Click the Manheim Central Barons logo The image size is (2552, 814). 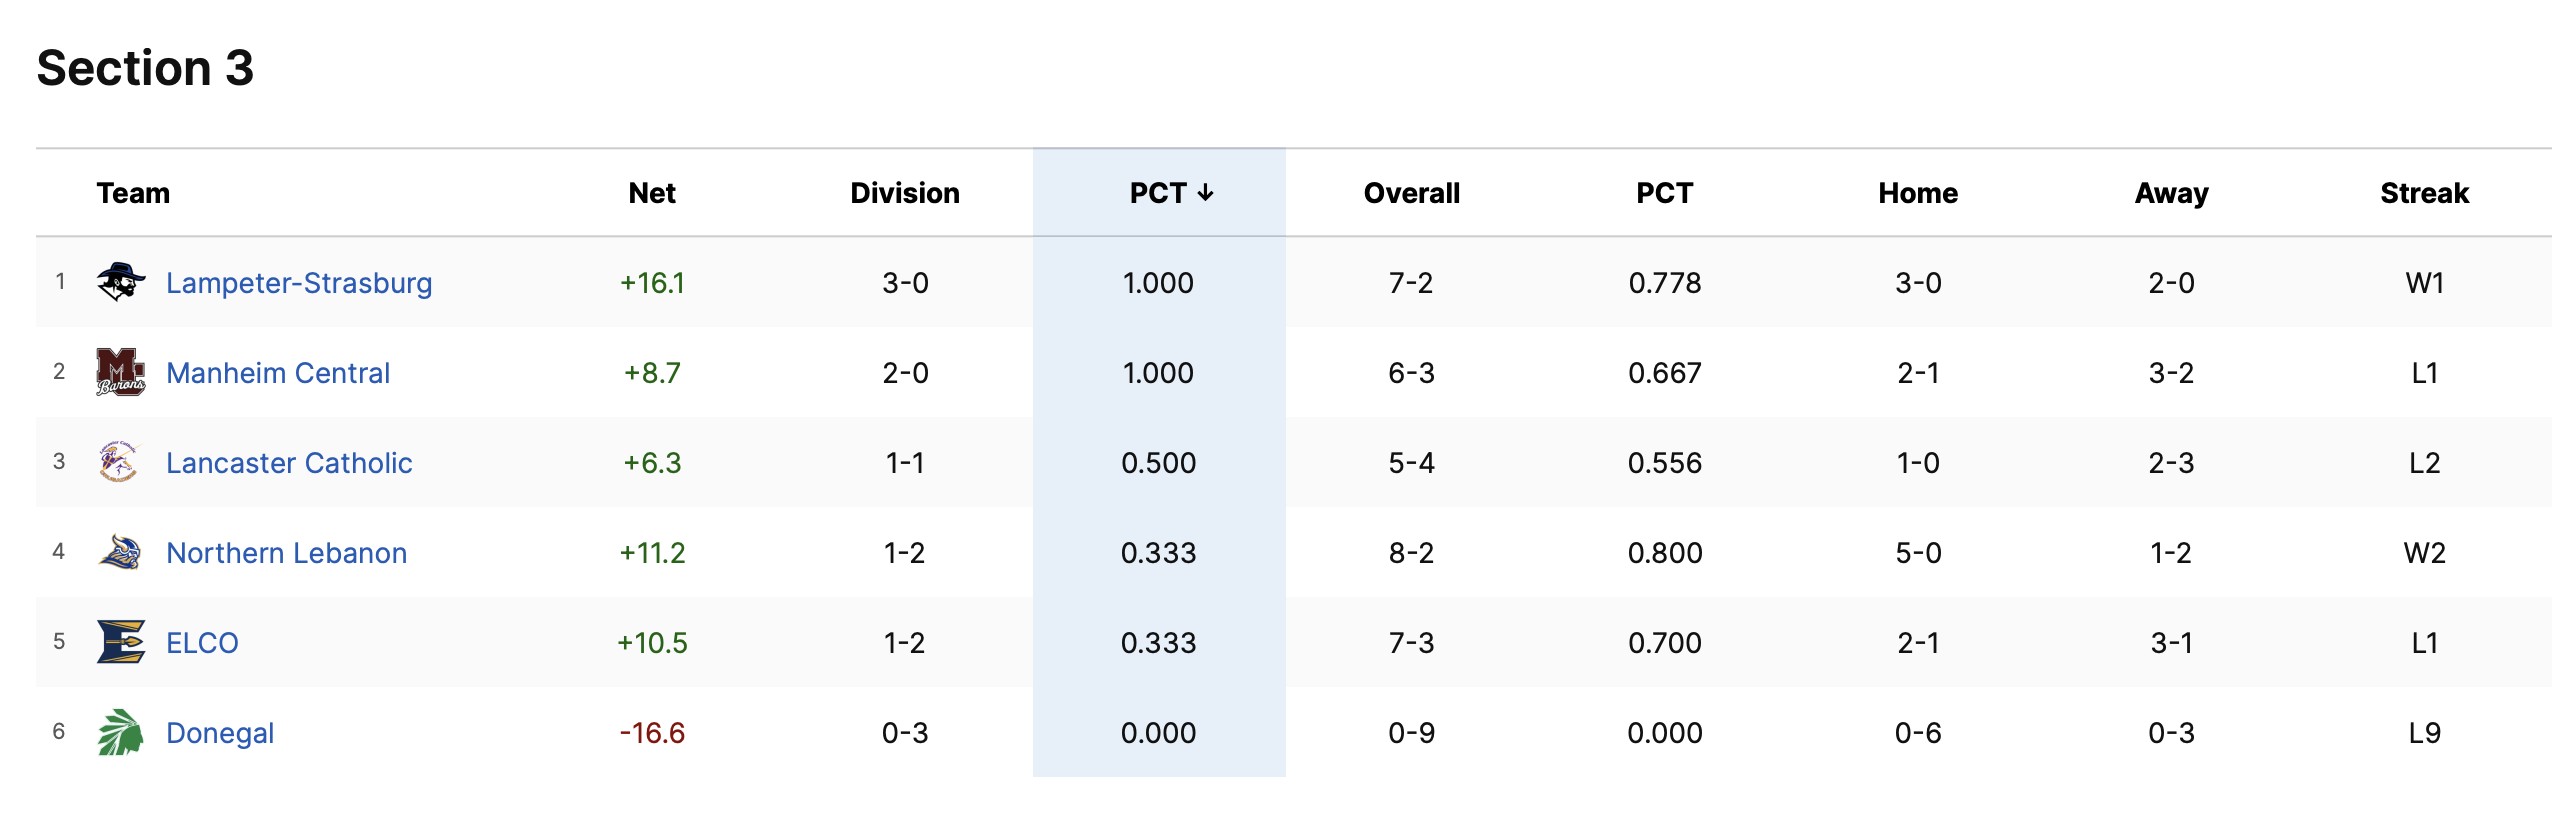pyautogui.click(x=120, y=372)
